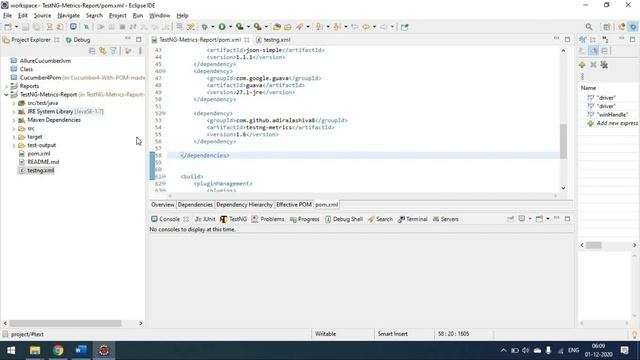Click the editor scroll down arrow

(x=563, y=188)
